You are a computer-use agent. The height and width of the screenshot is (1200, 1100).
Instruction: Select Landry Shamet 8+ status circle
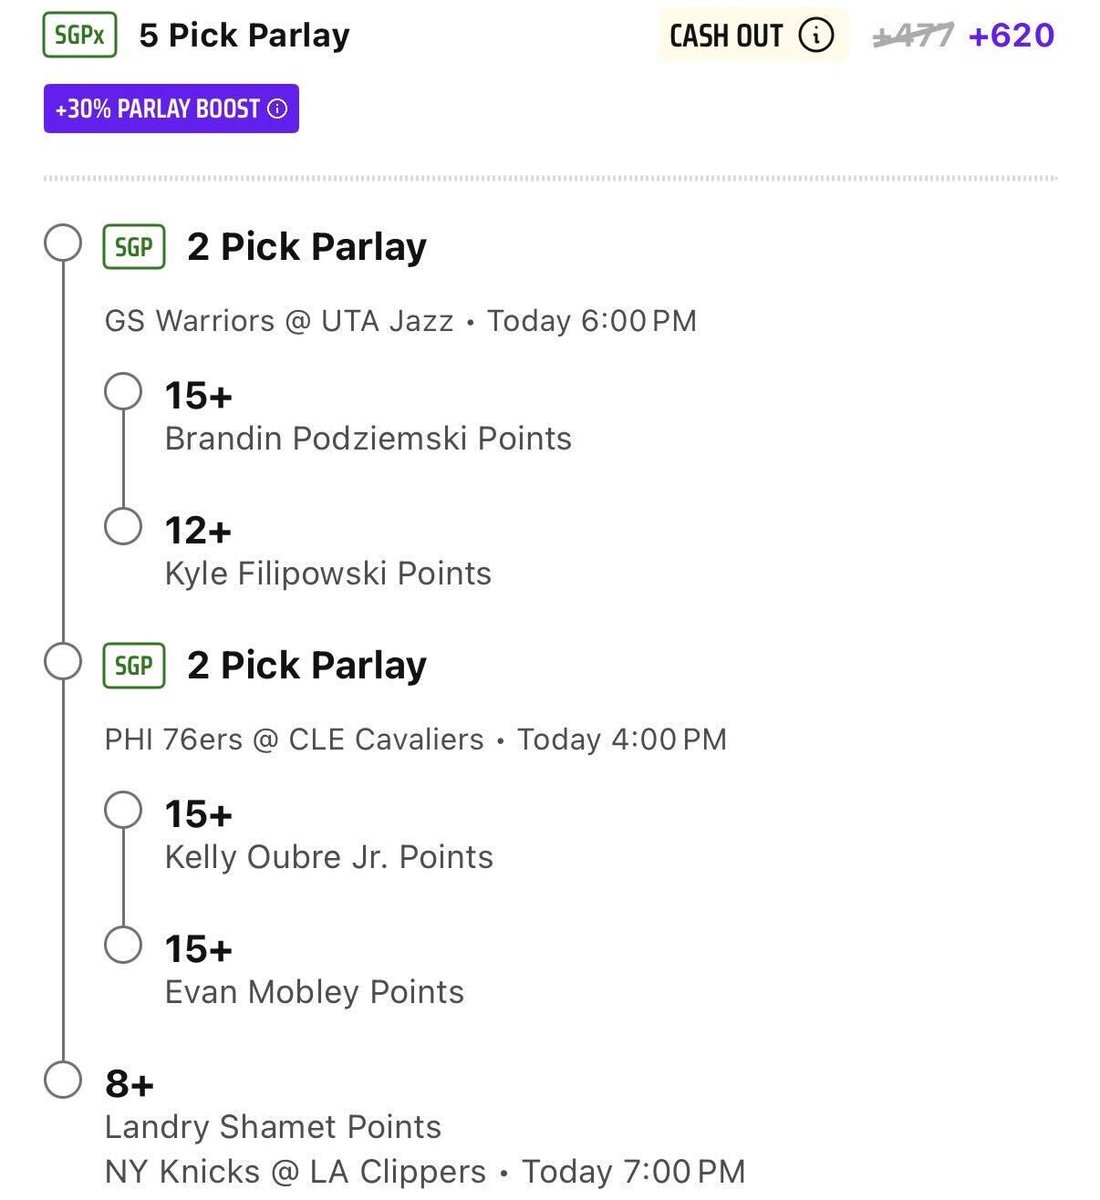point(63,1080)
